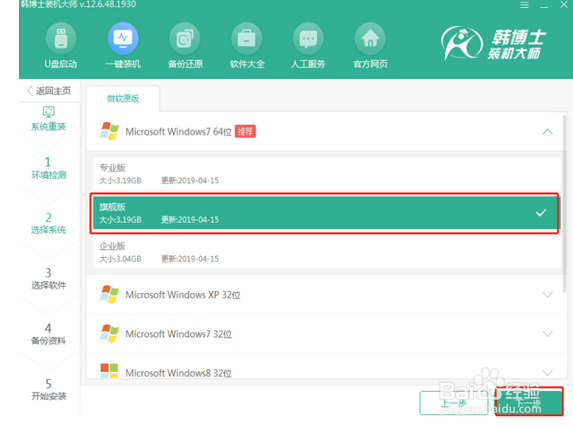The image size is (573, 429).
Task: Click the Microsoft Windows8 32位 title
Action: point(178,373)
